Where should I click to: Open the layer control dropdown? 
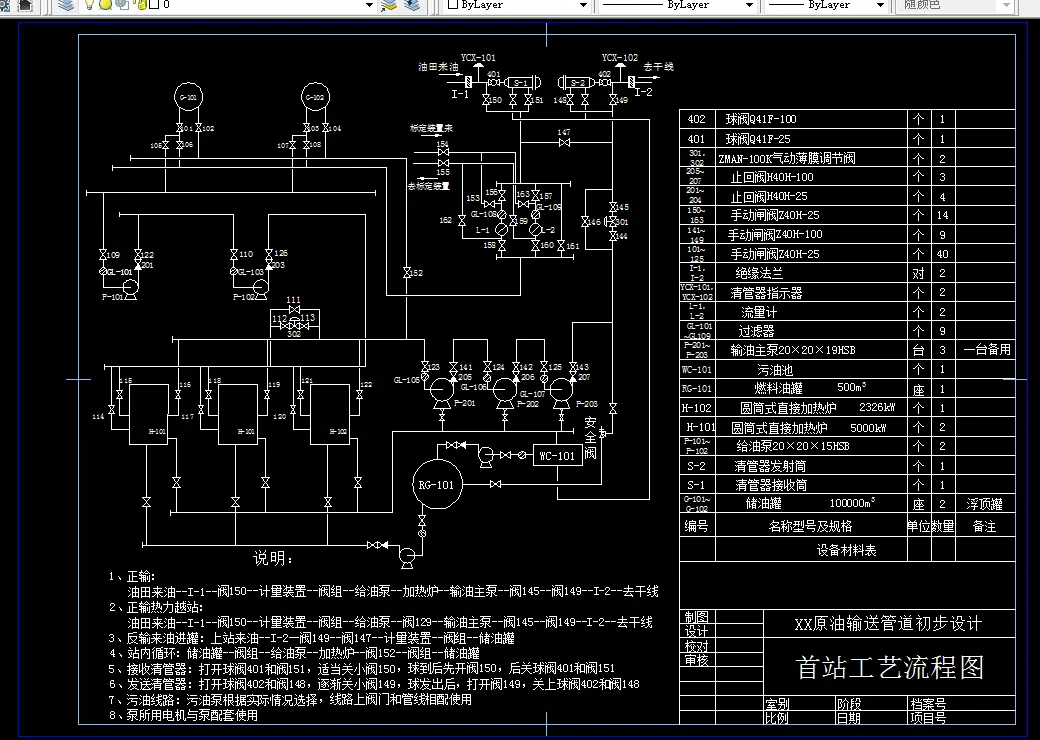pos(369,7)
